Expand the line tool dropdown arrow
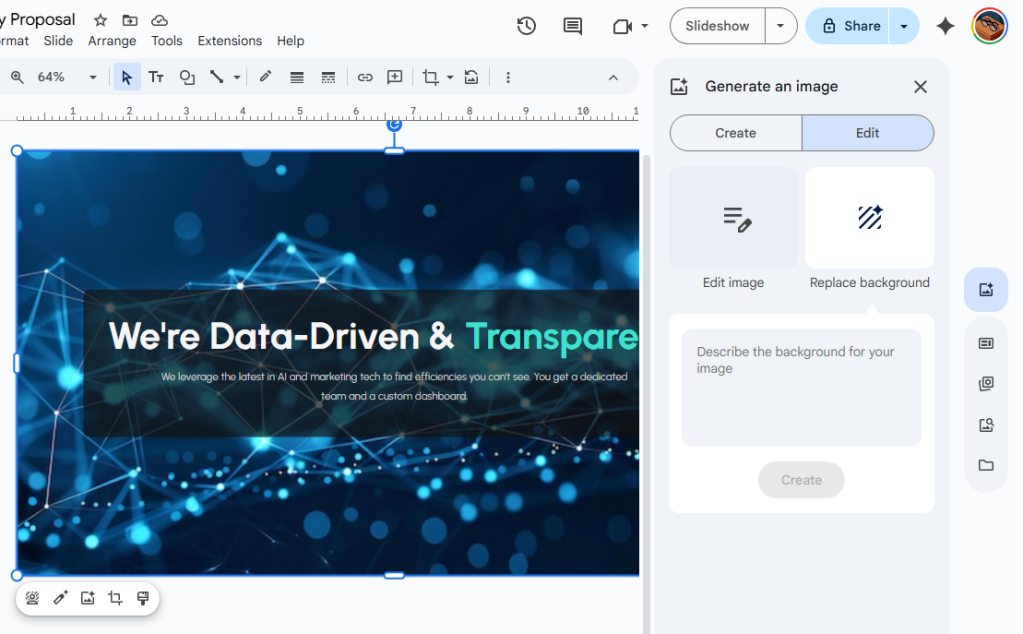The width and height of the screenshot is (1023, 634). click(239, 76)
